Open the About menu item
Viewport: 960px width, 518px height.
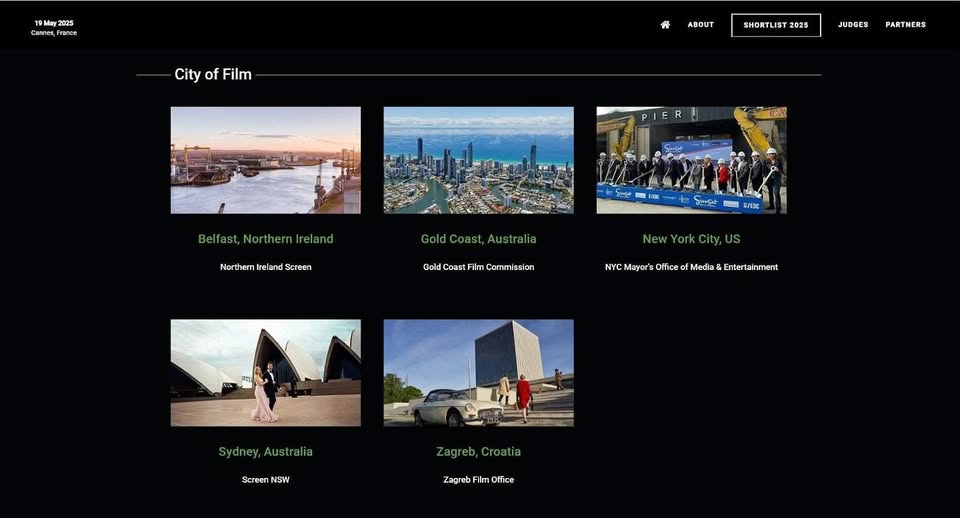pos(700,25)
